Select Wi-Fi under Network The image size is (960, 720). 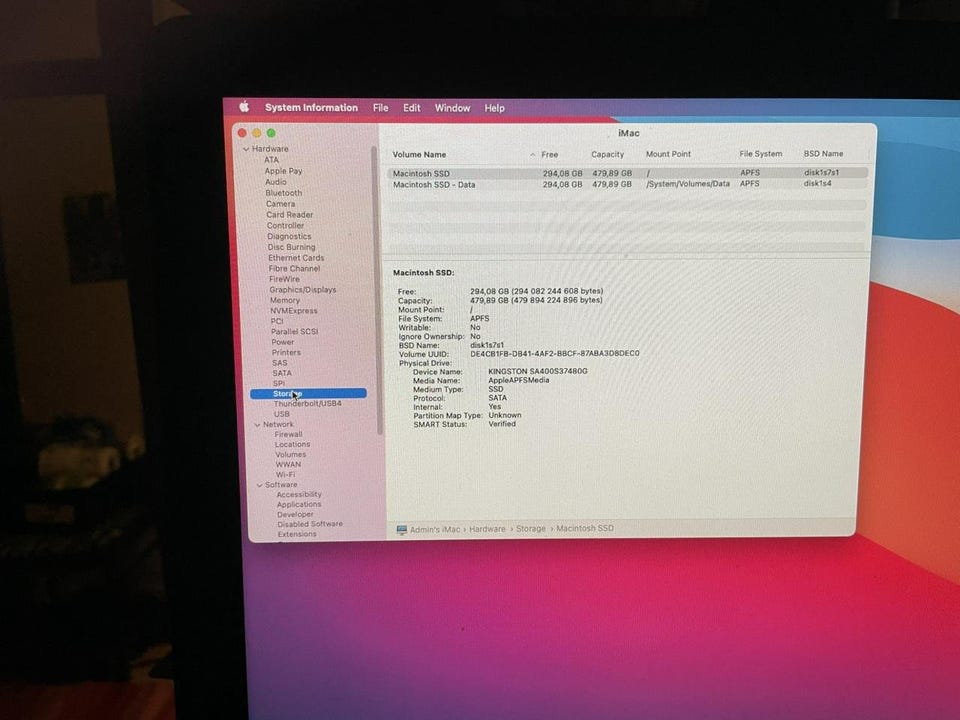click(285, 474)
